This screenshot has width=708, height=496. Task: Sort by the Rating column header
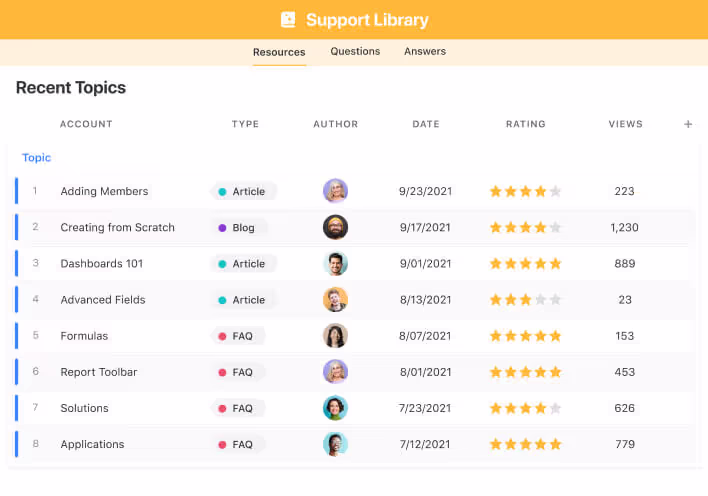[x=525, y=124]
